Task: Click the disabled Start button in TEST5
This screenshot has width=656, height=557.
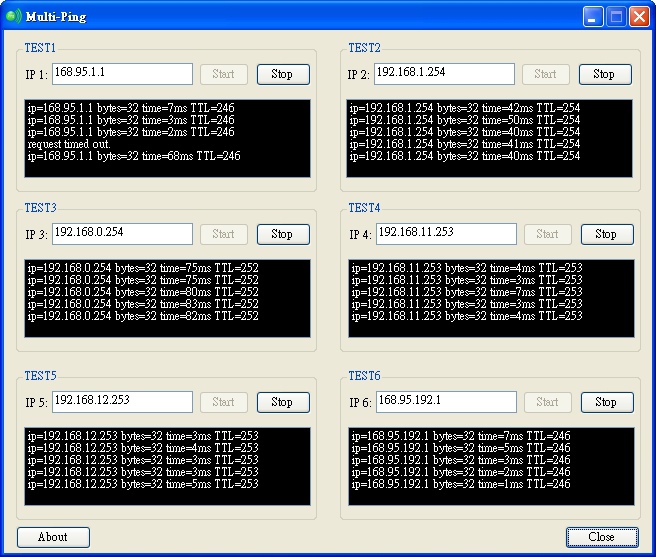Action: pyautogui.click(x=224, y=403)
